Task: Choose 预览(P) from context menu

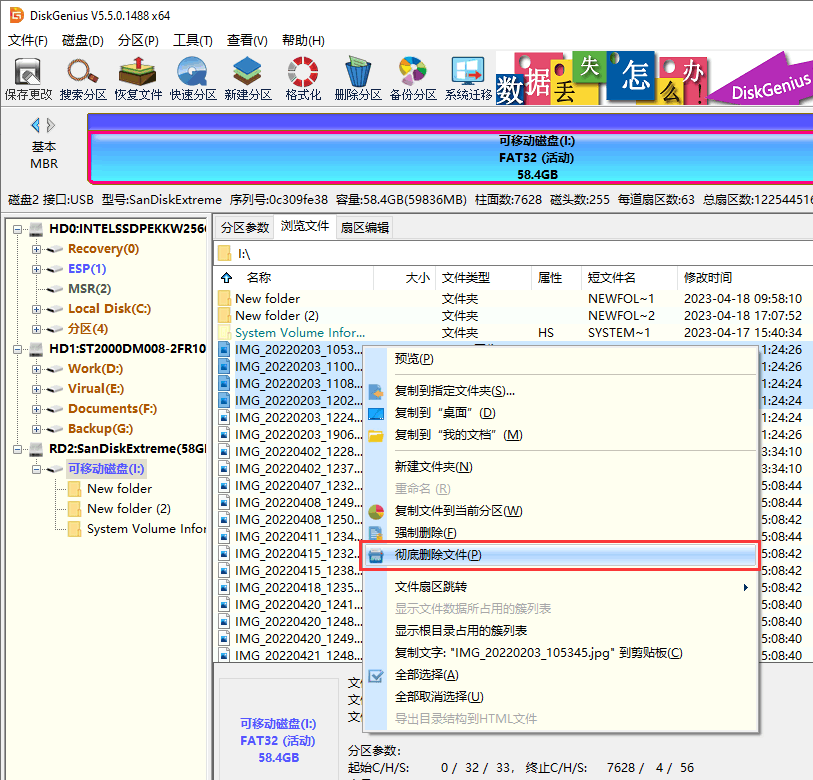Action: (560, 359)
